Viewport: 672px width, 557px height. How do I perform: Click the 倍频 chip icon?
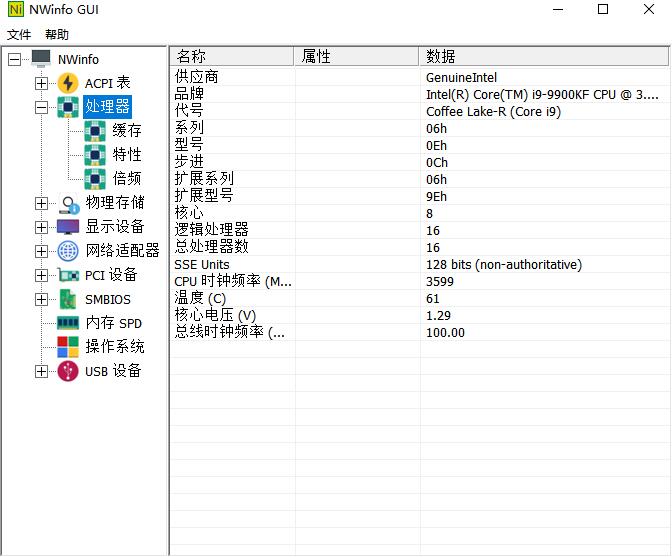[x=95, y=179]
